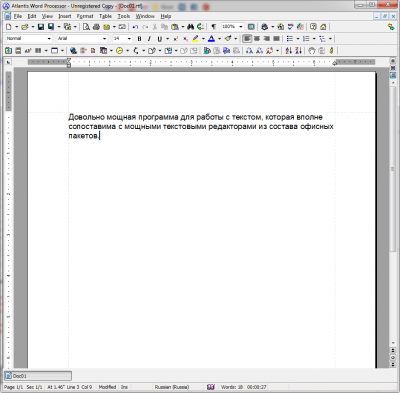Viewport: 400px width, 393px height.
Task: Open Print Preview from the toolbar
Action: [x=86, y=27]
